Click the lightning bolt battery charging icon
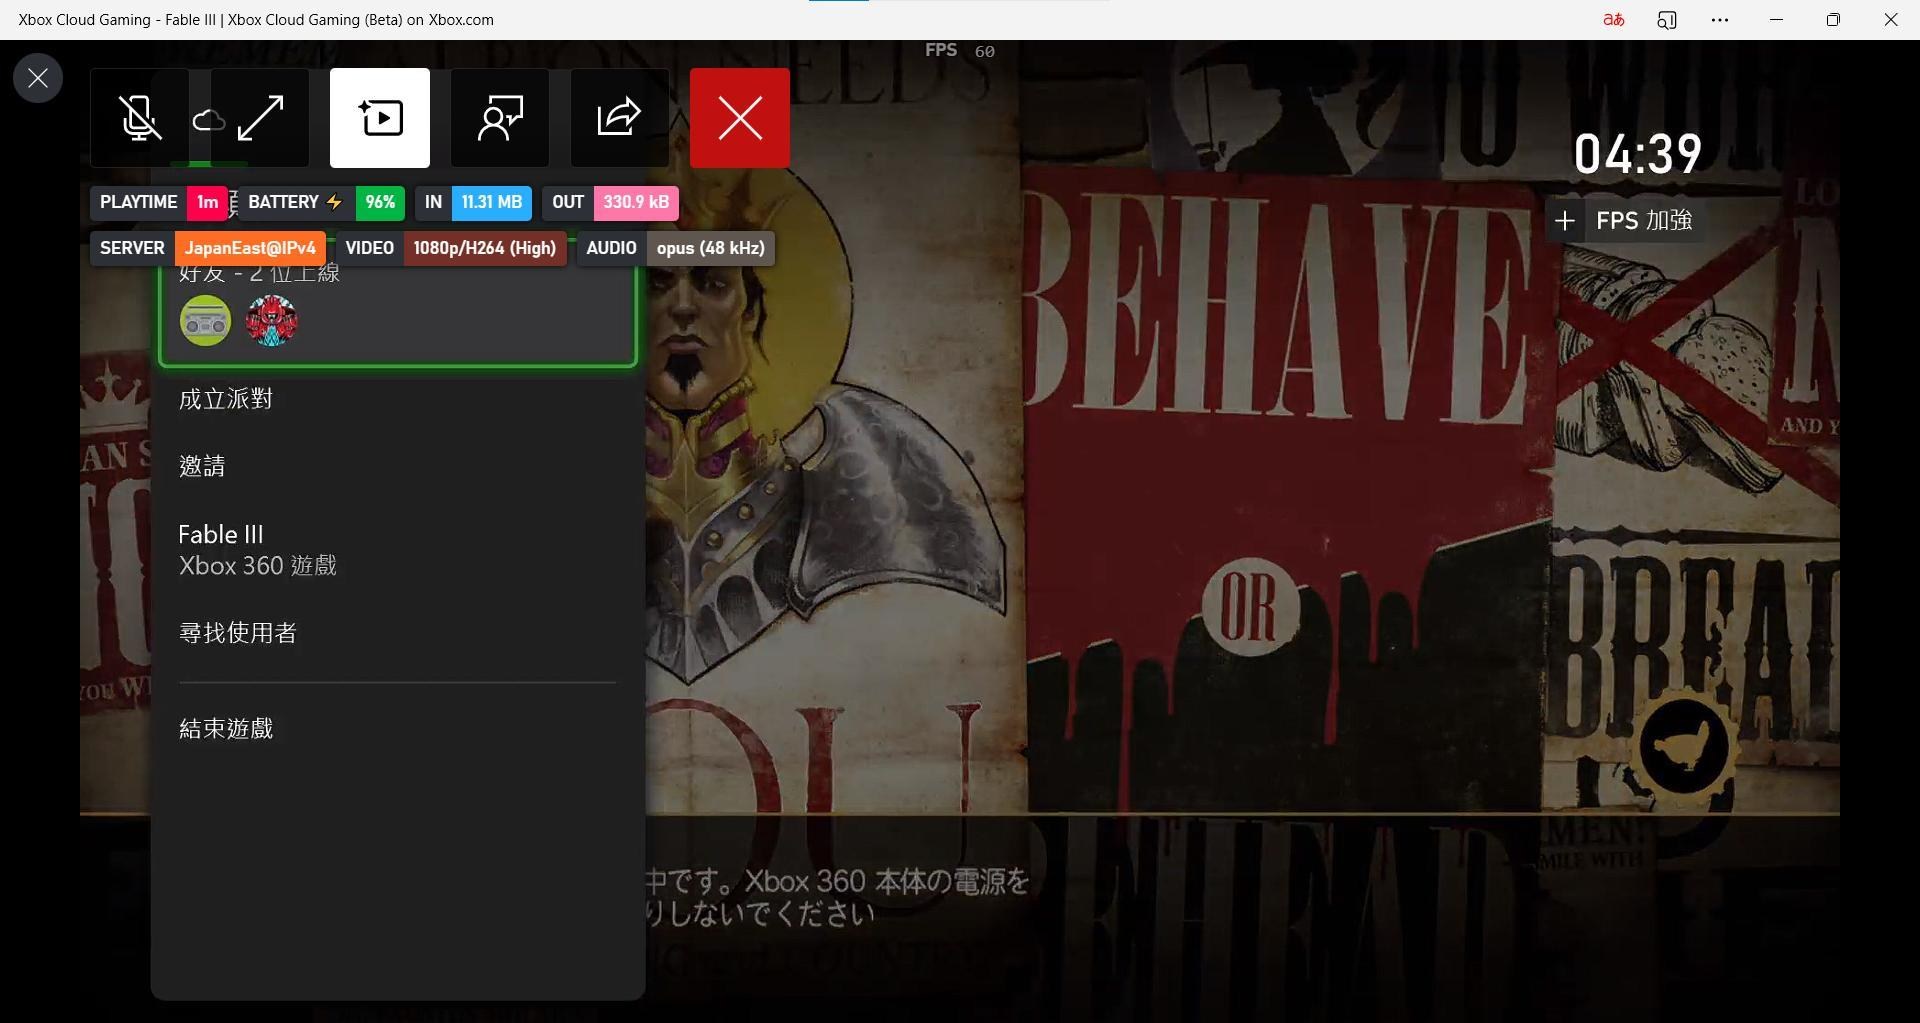The height and width of the screenshot is (1023, 1920). 334,202
